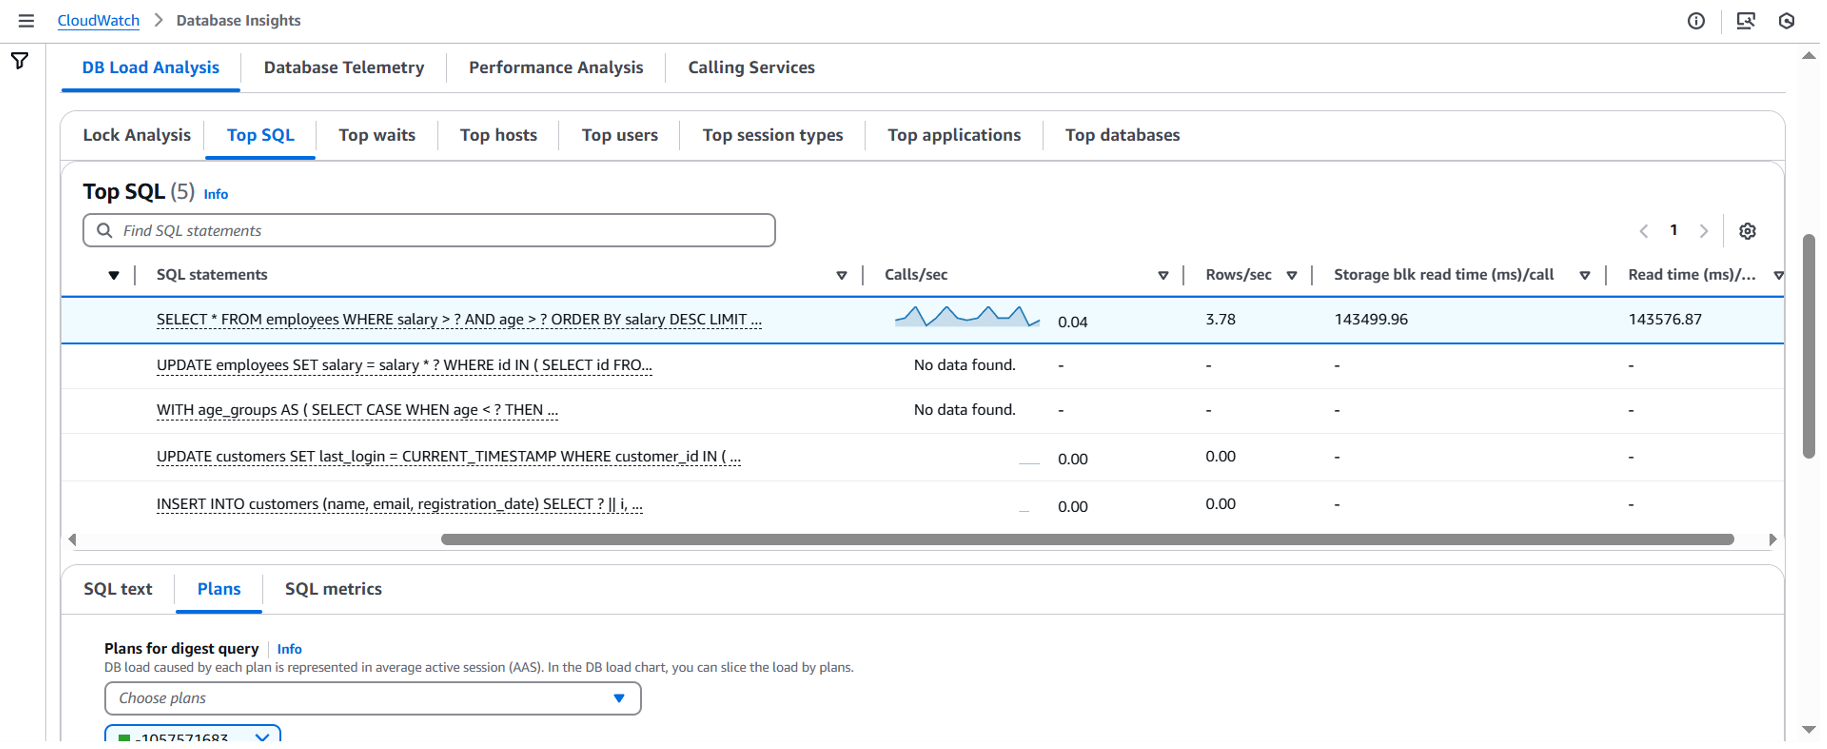This screenshot has width=1827, height=749.
Task: Open the hamburger navigation menu
Action: (26, 21)
